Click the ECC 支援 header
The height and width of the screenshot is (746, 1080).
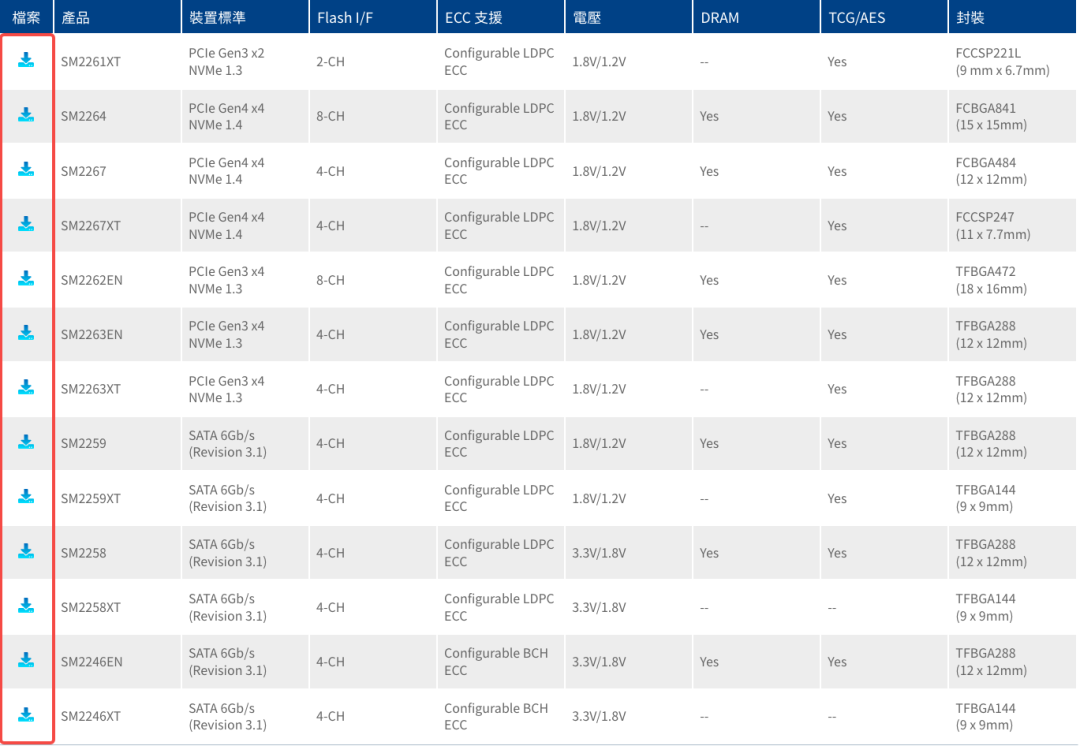473,18
